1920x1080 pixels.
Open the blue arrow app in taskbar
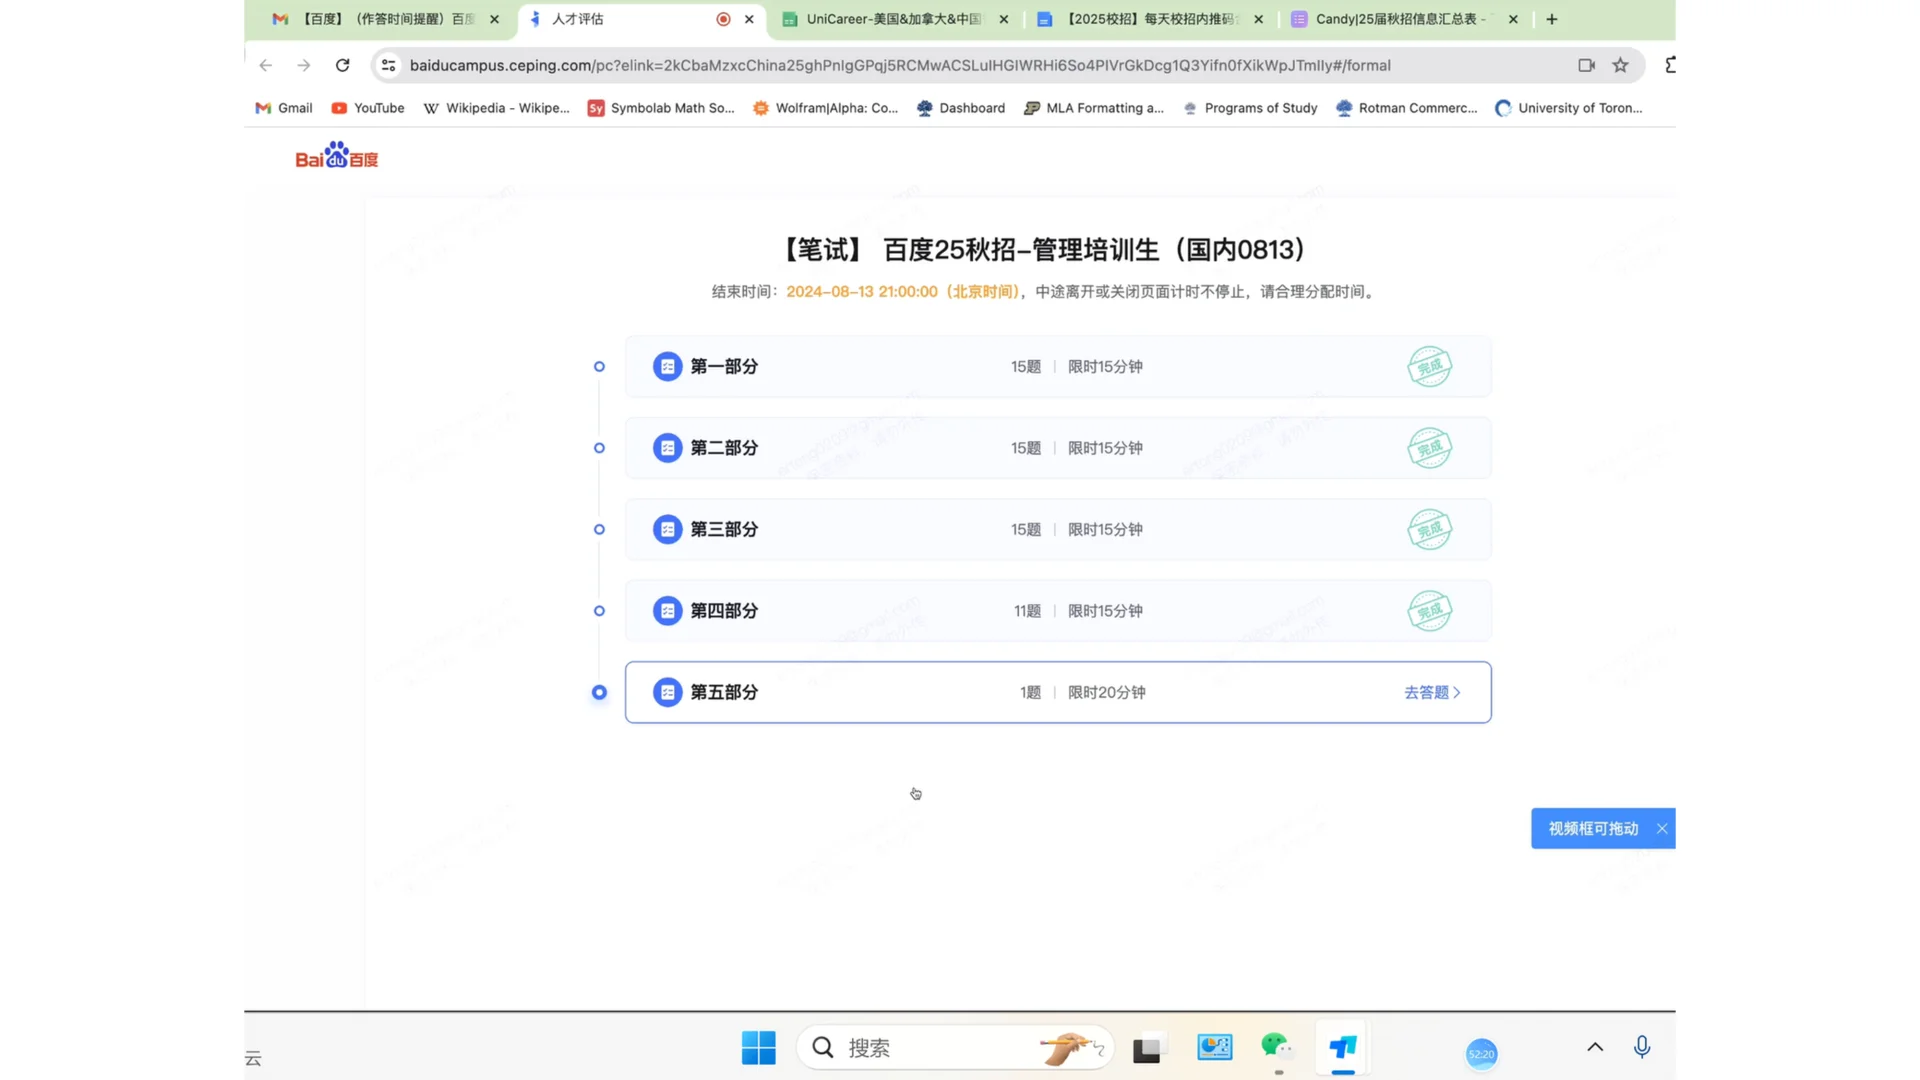[x=1343, y=1047]
